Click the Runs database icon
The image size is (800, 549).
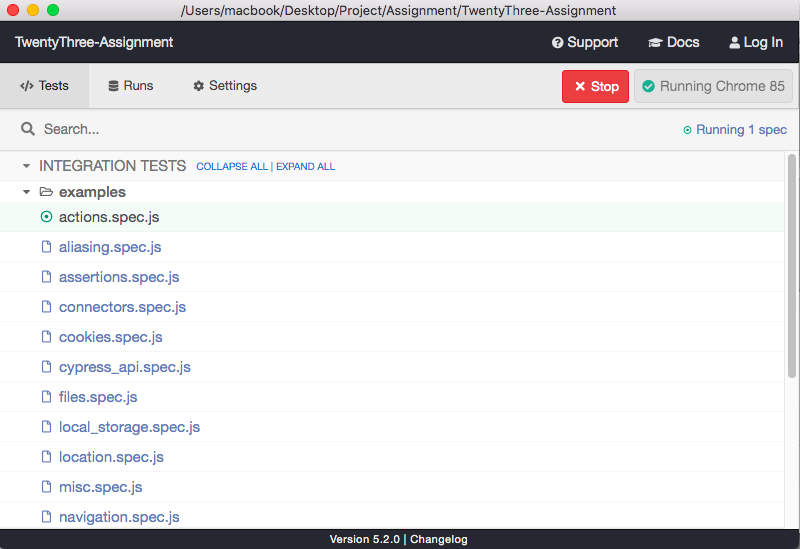[x=113, y=86]
